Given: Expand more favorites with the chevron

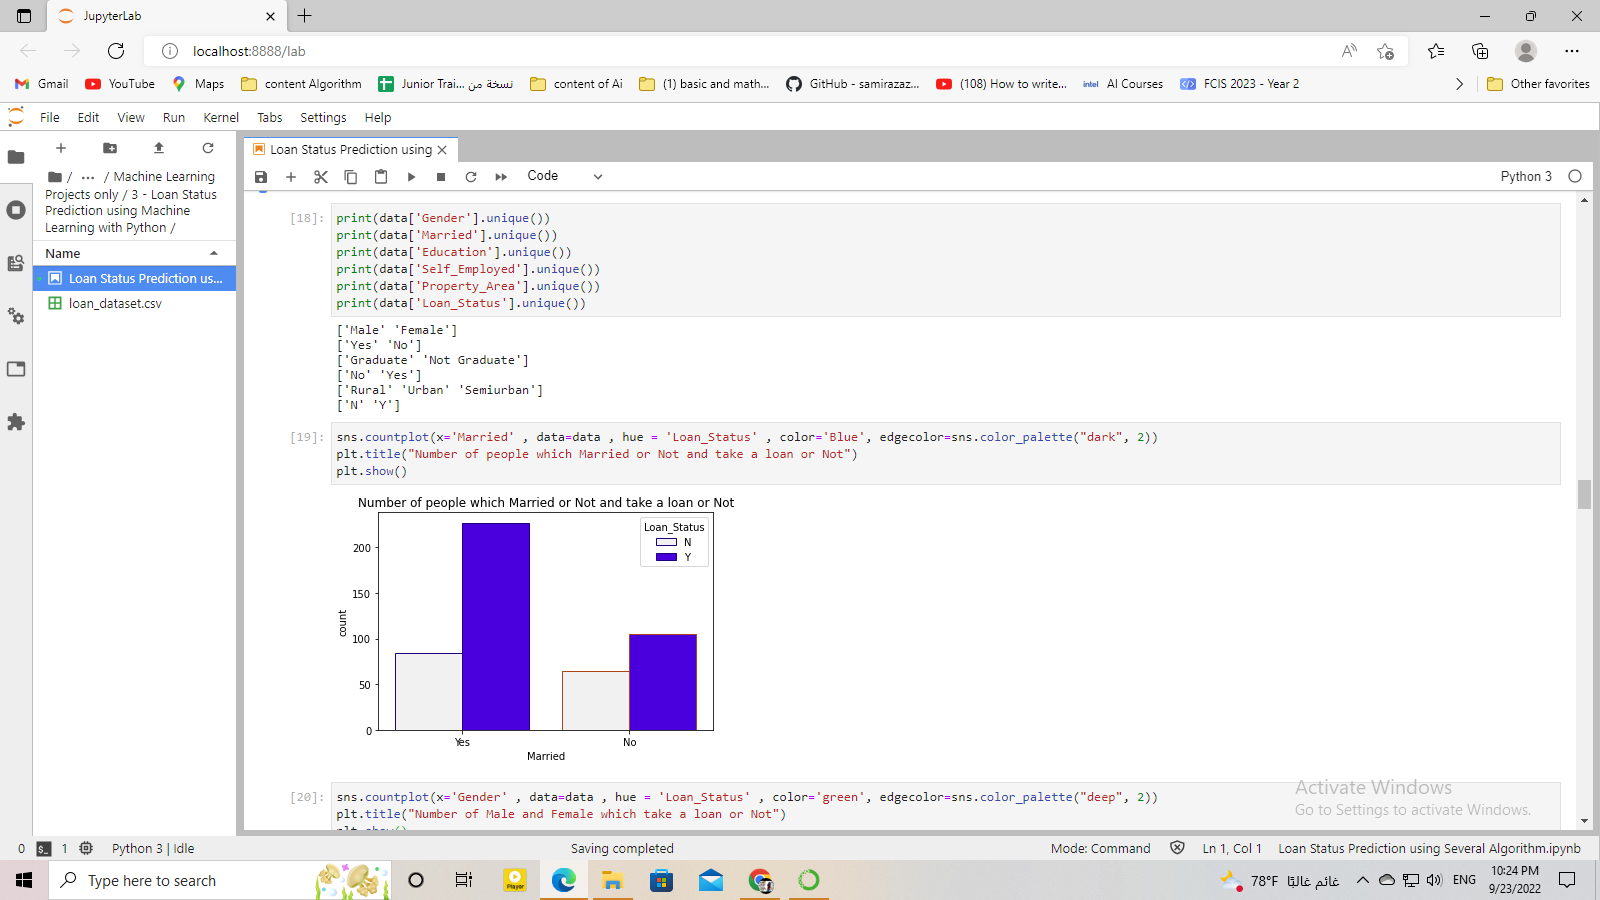Looking at the screenshot, I should tap(1459, 84).
